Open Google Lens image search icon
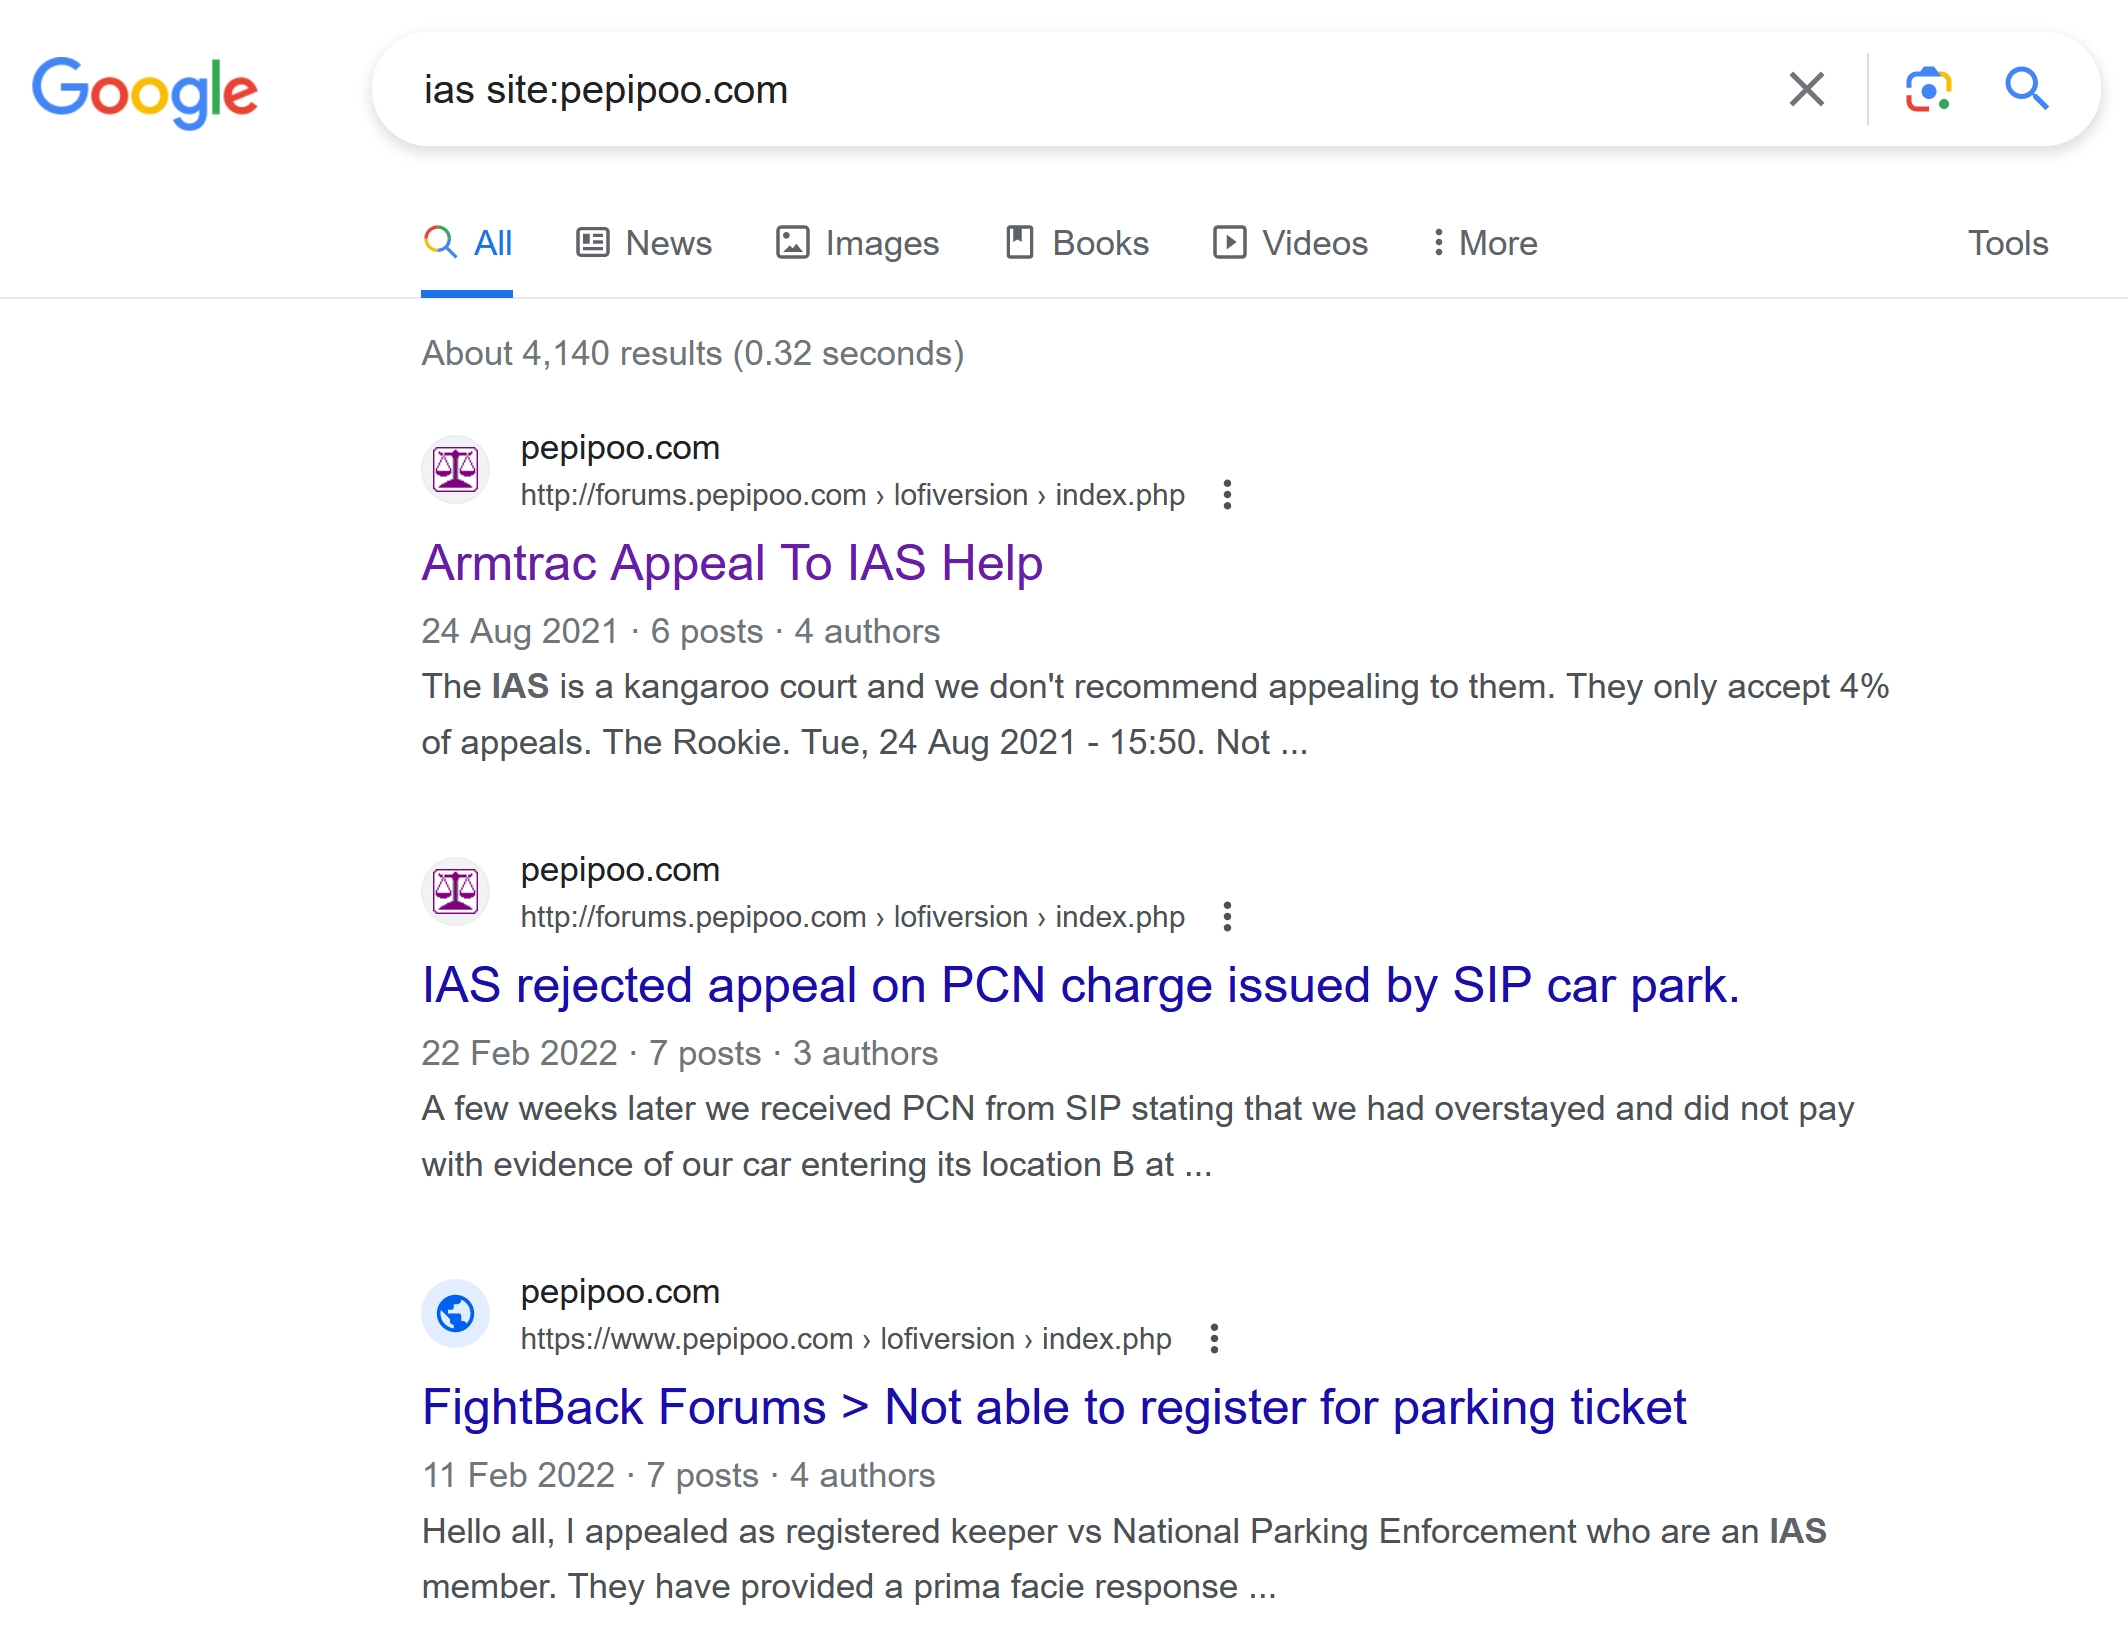 (1927, 90)
